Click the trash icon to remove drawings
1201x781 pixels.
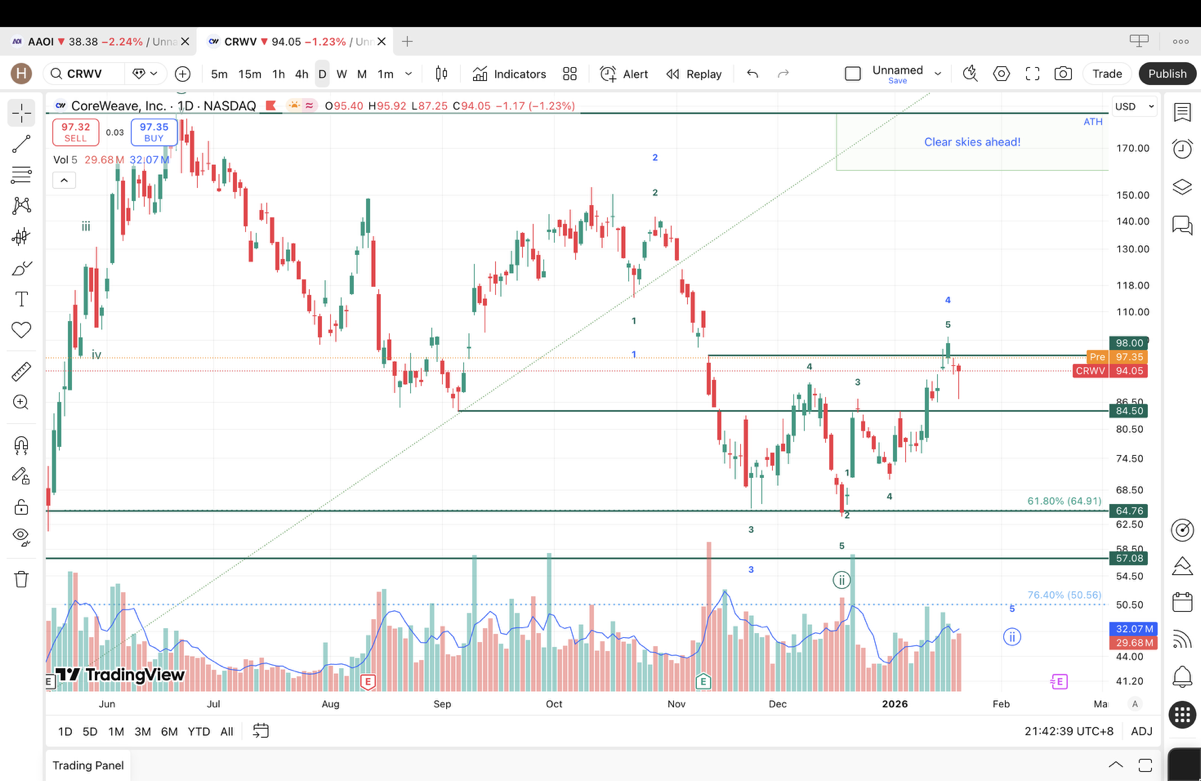pyautogui.click(x=21, y=579)
